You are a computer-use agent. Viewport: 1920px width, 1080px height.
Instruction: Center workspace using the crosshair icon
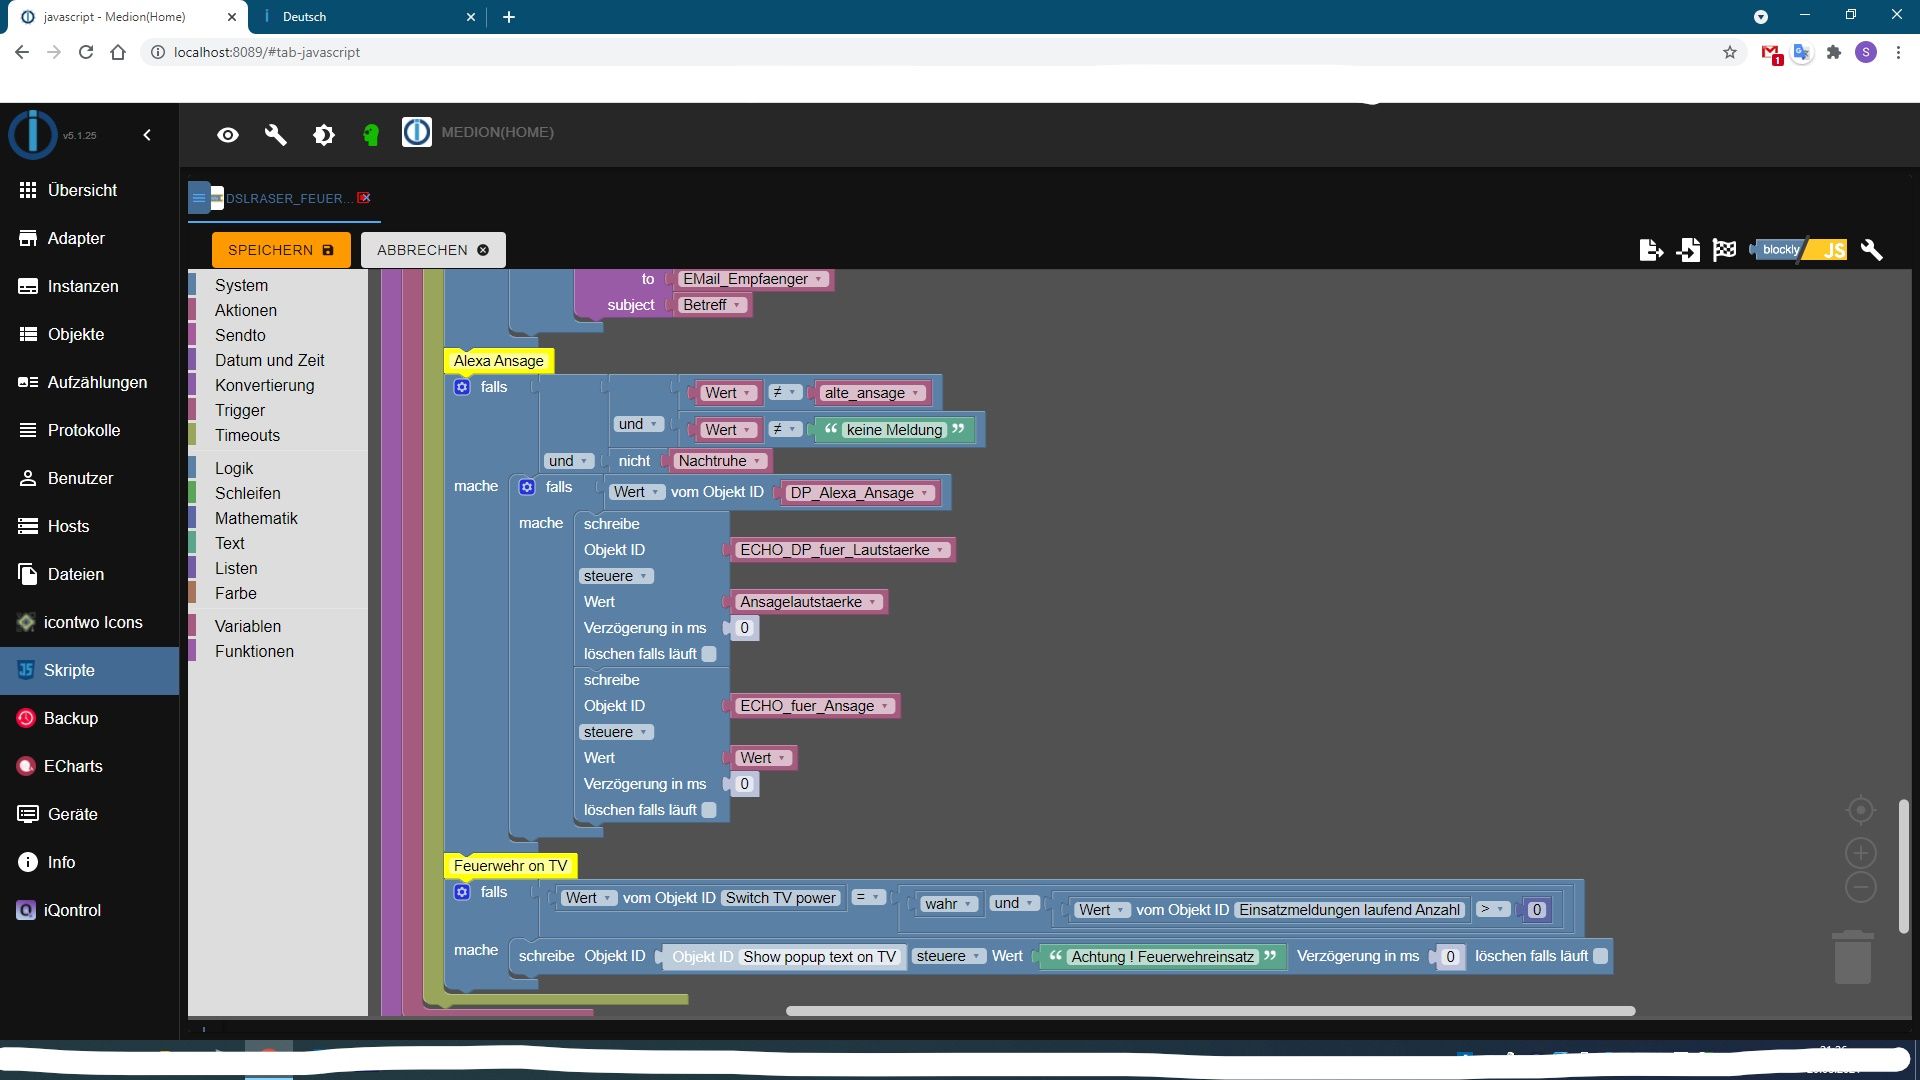coord(1860,810)
